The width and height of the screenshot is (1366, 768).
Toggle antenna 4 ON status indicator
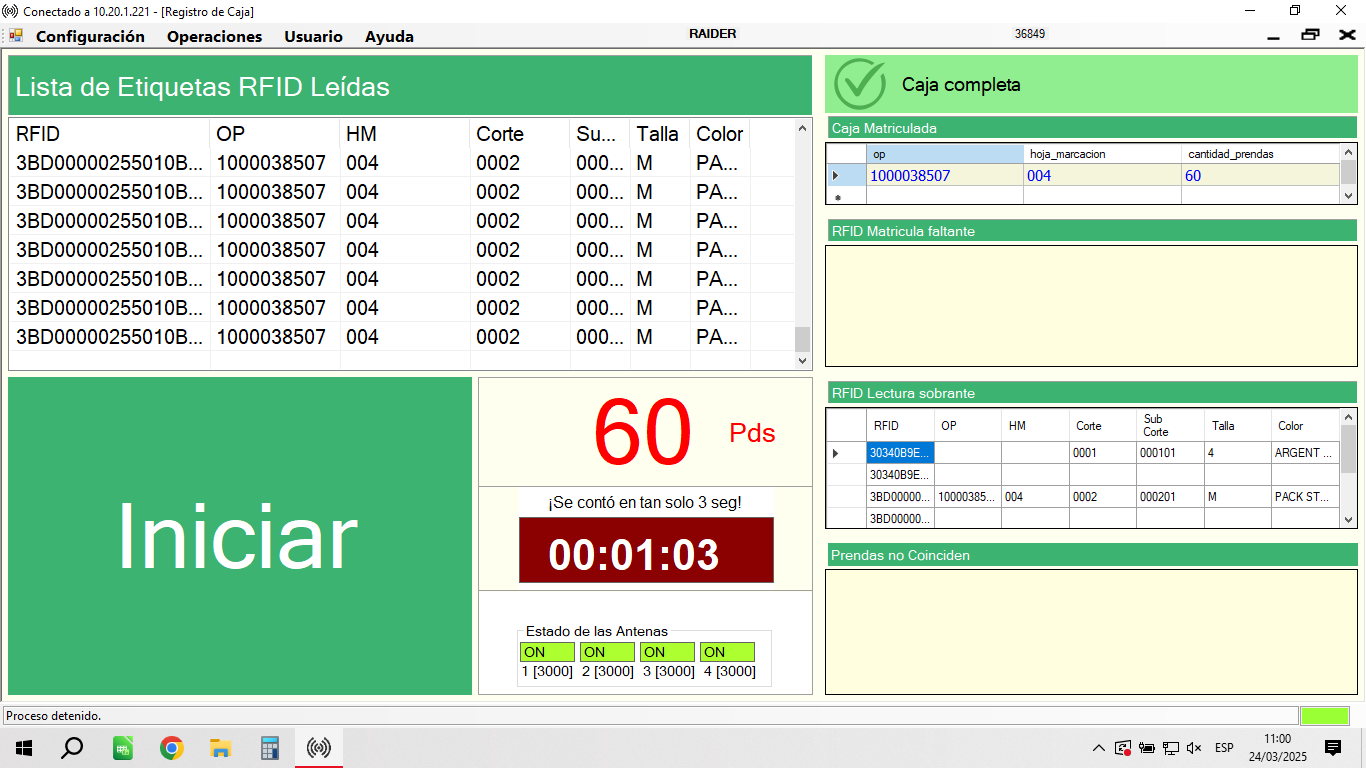point(727,652)
